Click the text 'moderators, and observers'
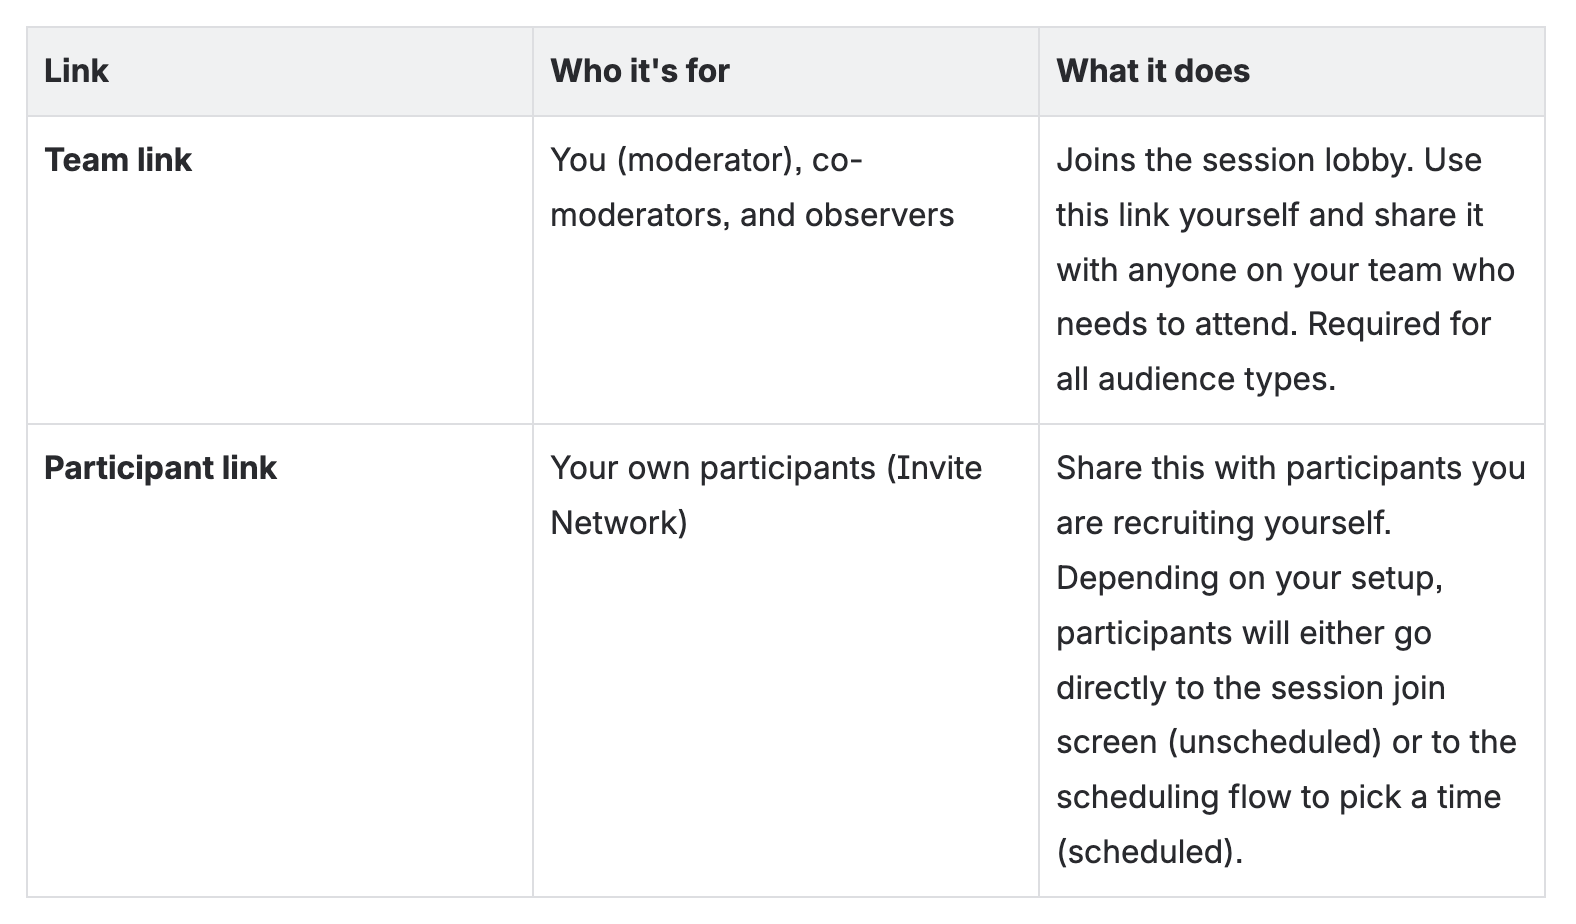The width and height of the screenshot is (1576, 924). pos(752,215)
